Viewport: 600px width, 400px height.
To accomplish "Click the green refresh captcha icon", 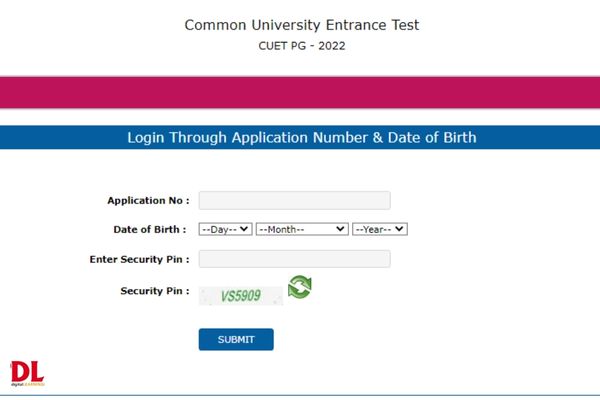I will click(300, 287).
